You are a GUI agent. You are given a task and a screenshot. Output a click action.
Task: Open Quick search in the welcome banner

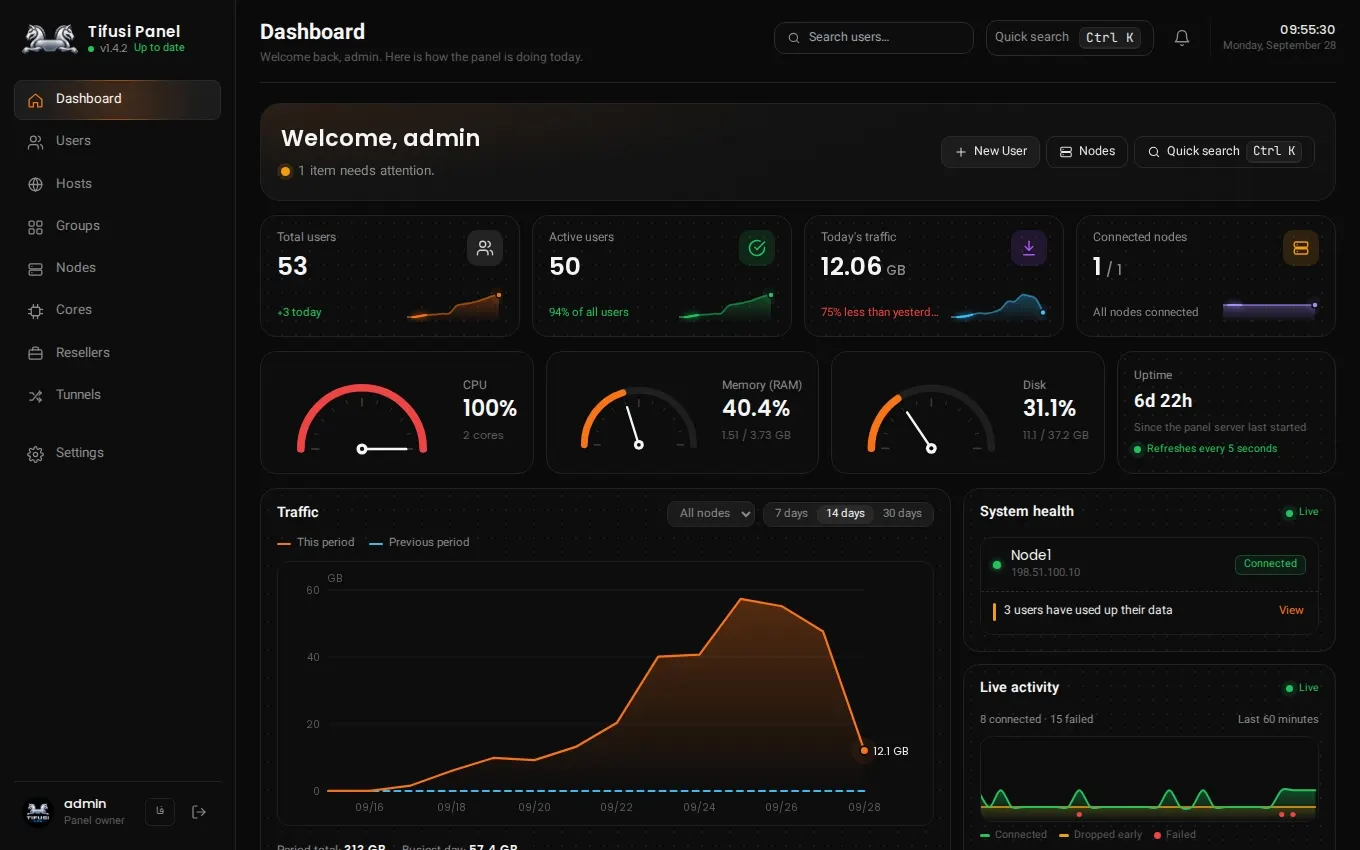pyautogui.click(x=1224, y=152)
